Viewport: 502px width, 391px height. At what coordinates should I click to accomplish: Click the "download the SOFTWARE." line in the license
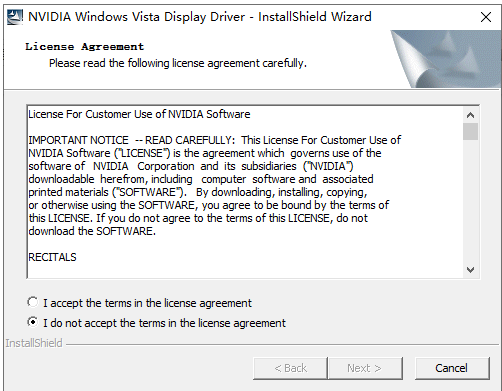92,231
